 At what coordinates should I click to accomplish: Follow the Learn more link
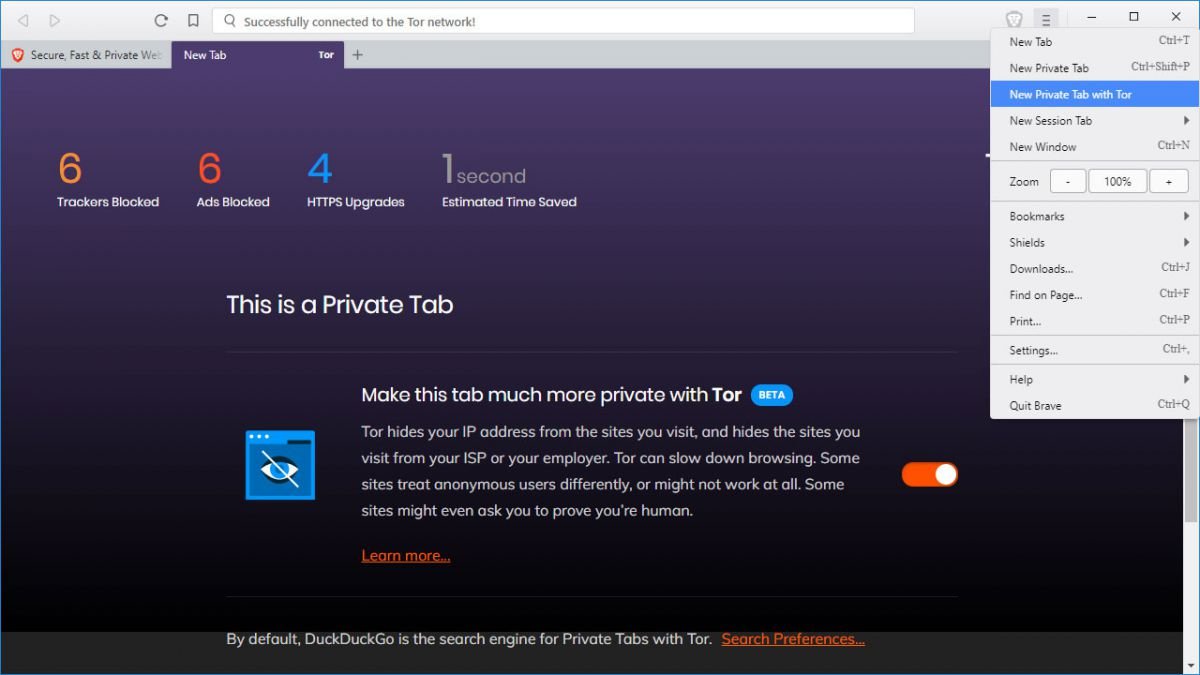(406, 556)
